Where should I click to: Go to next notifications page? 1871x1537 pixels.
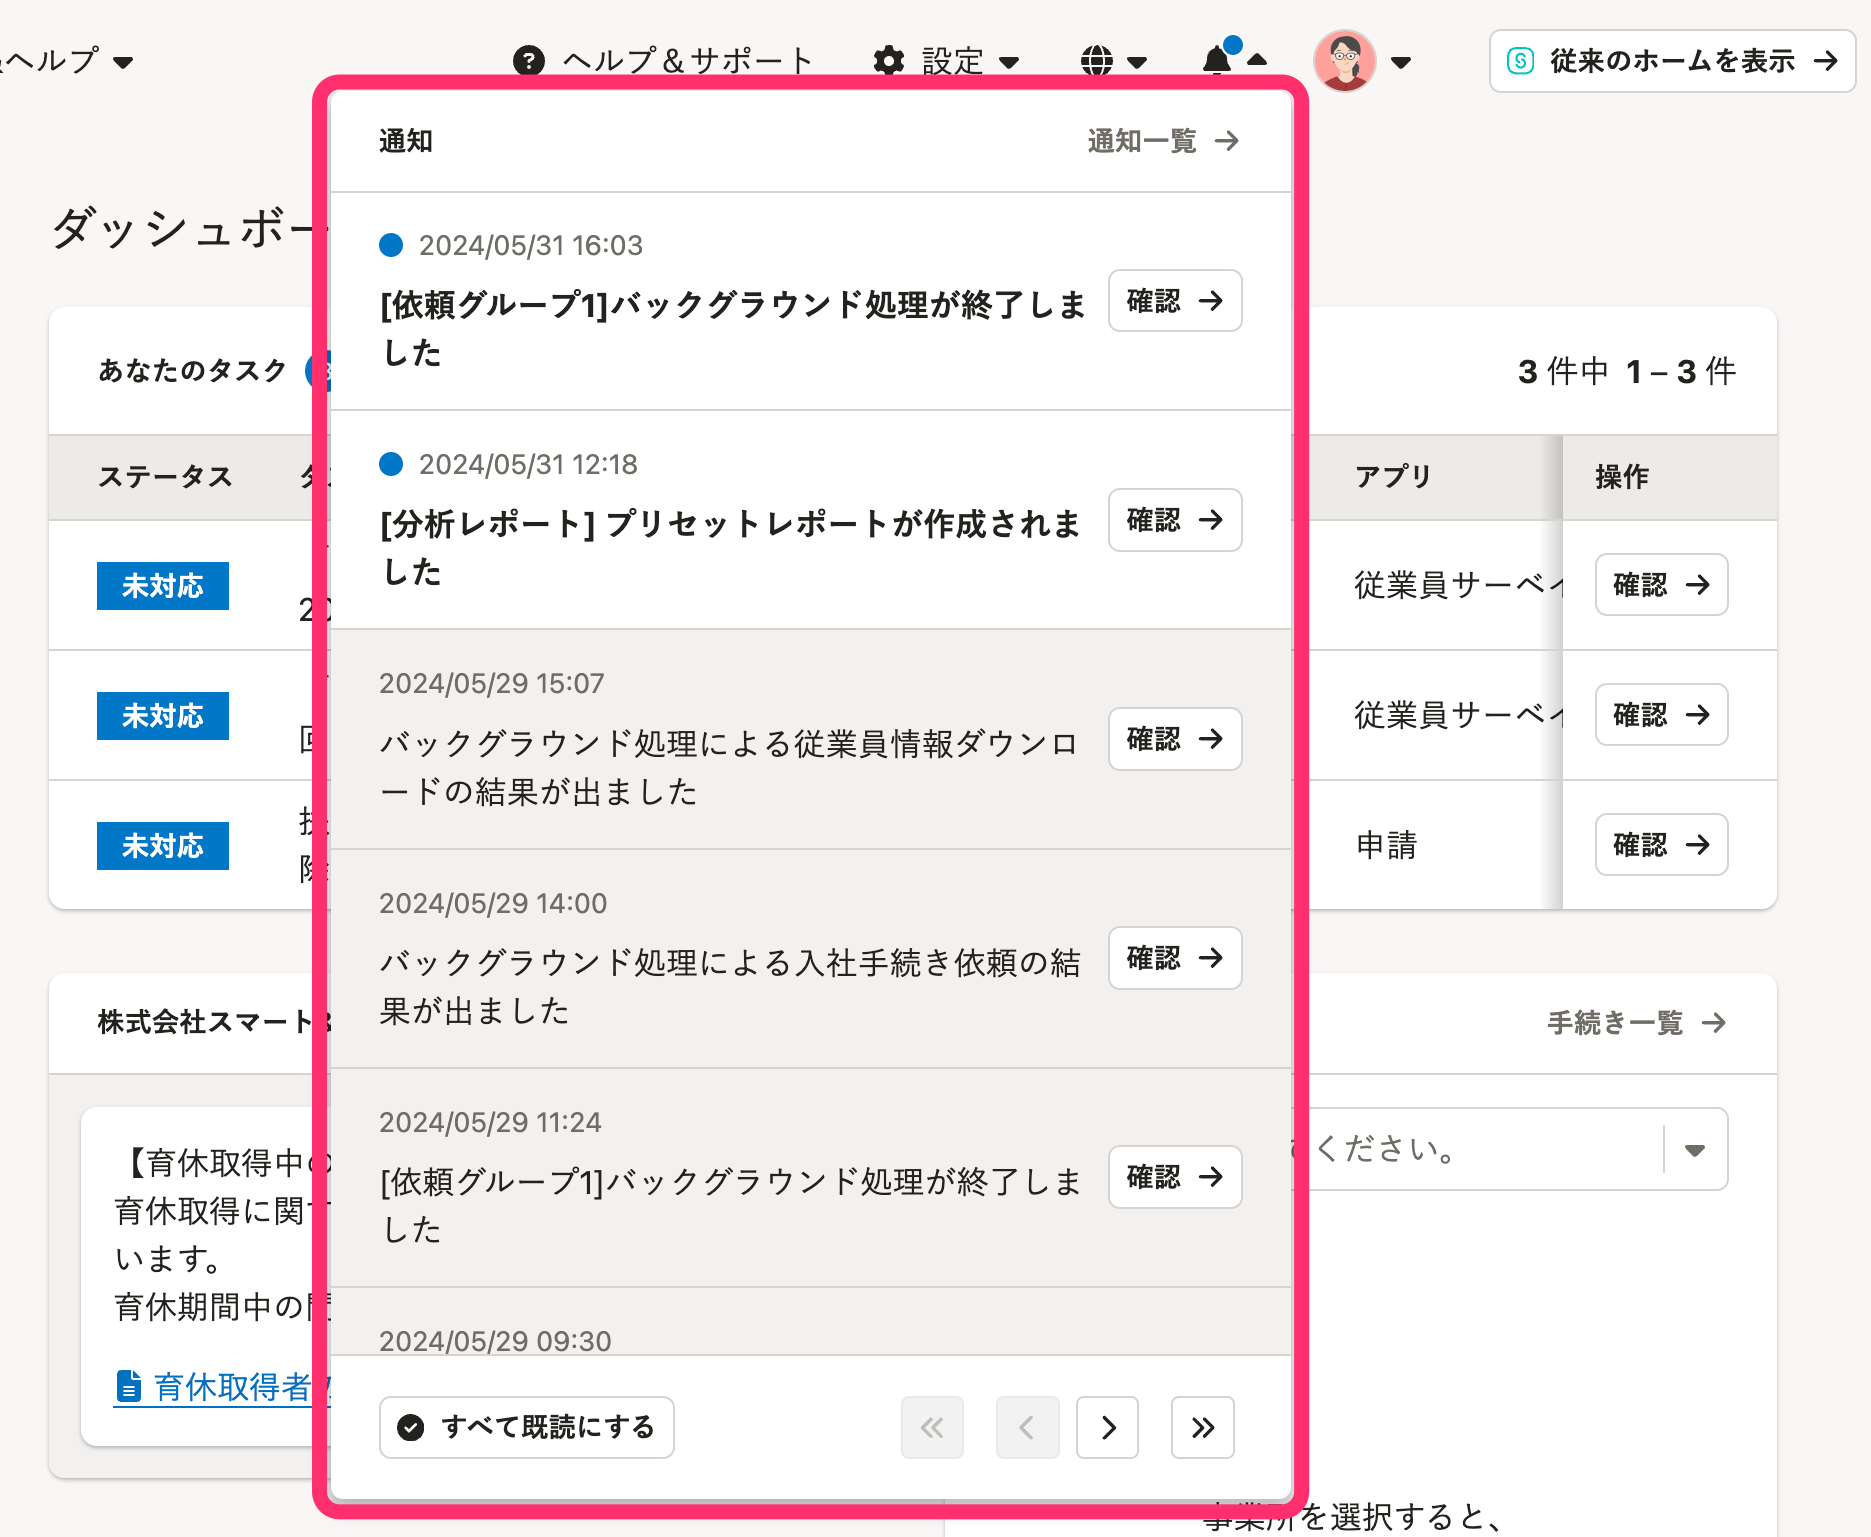(x=1107, y=1427)
